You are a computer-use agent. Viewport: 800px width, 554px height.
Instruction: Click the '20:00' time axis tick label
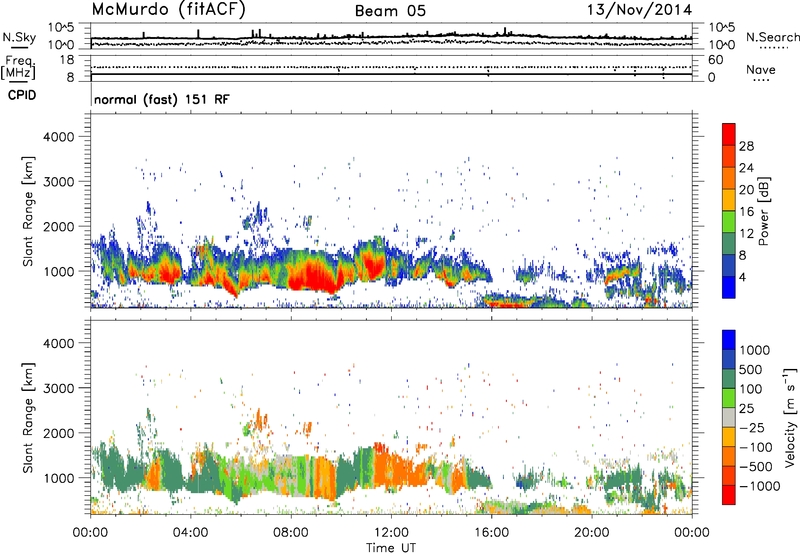coord(591,532)
